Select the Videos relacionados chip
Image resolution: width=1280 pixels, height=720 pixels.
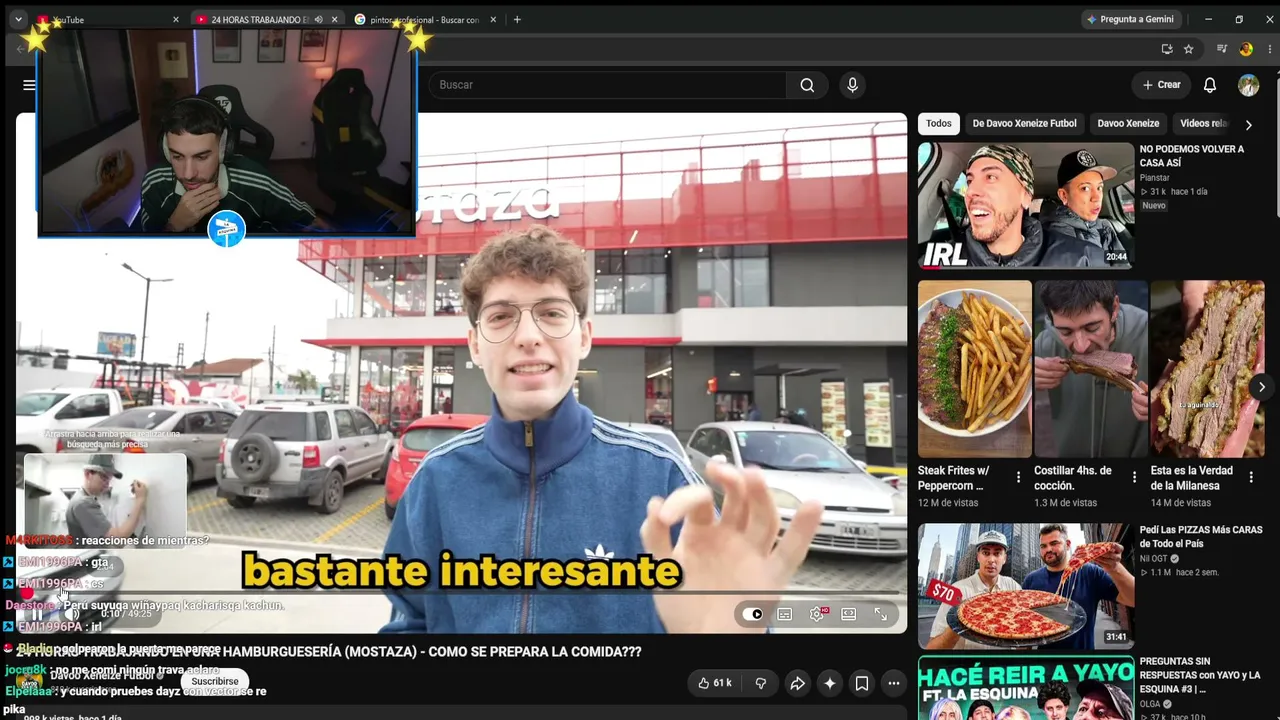coord(1204,124)
